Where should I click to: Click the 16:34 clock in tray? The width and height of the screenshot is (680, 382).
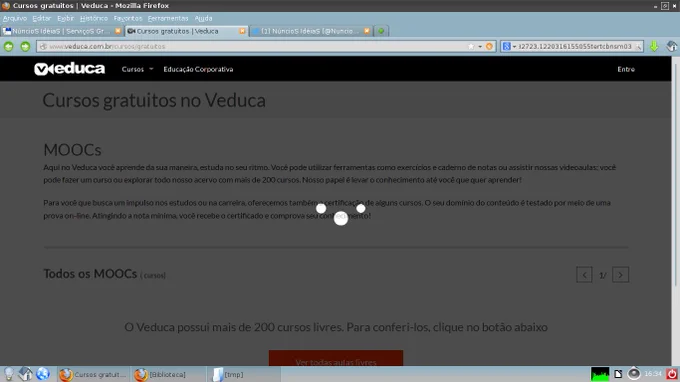[653, 374]
